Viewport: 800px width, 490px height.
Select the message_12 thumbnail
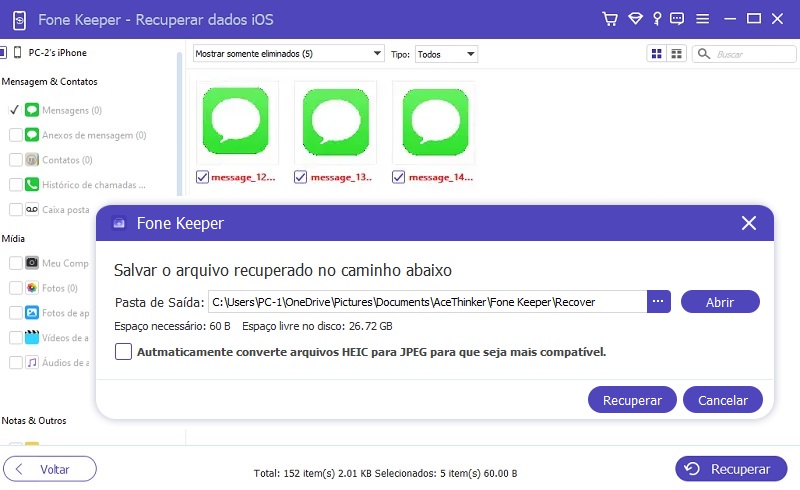tap(236, 121)
